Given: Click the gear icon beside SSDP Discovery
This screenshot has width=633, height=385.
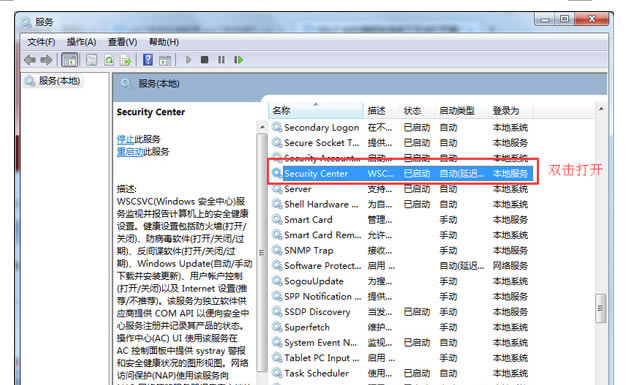Looking at the screenshot, I should click(277, 312).
